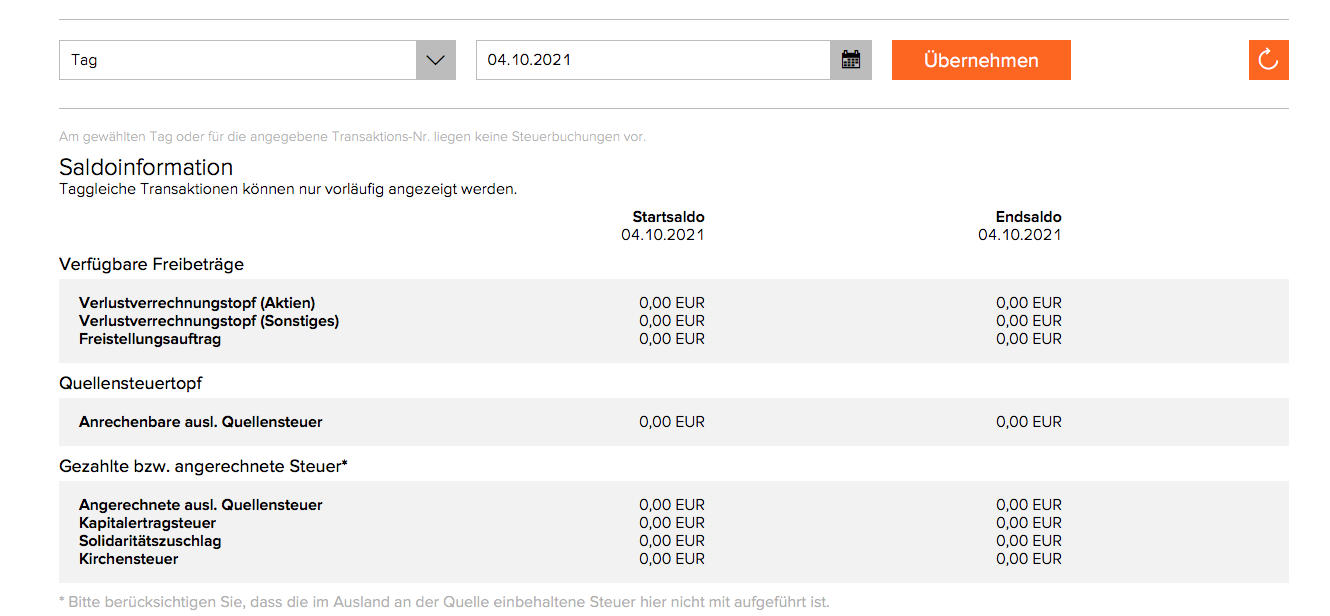The height and width of the screenshot is (616, 1330).
Task: Select the Verlustverrechnungstopf (Sonstiges) row label
Action: coord(209,321)
